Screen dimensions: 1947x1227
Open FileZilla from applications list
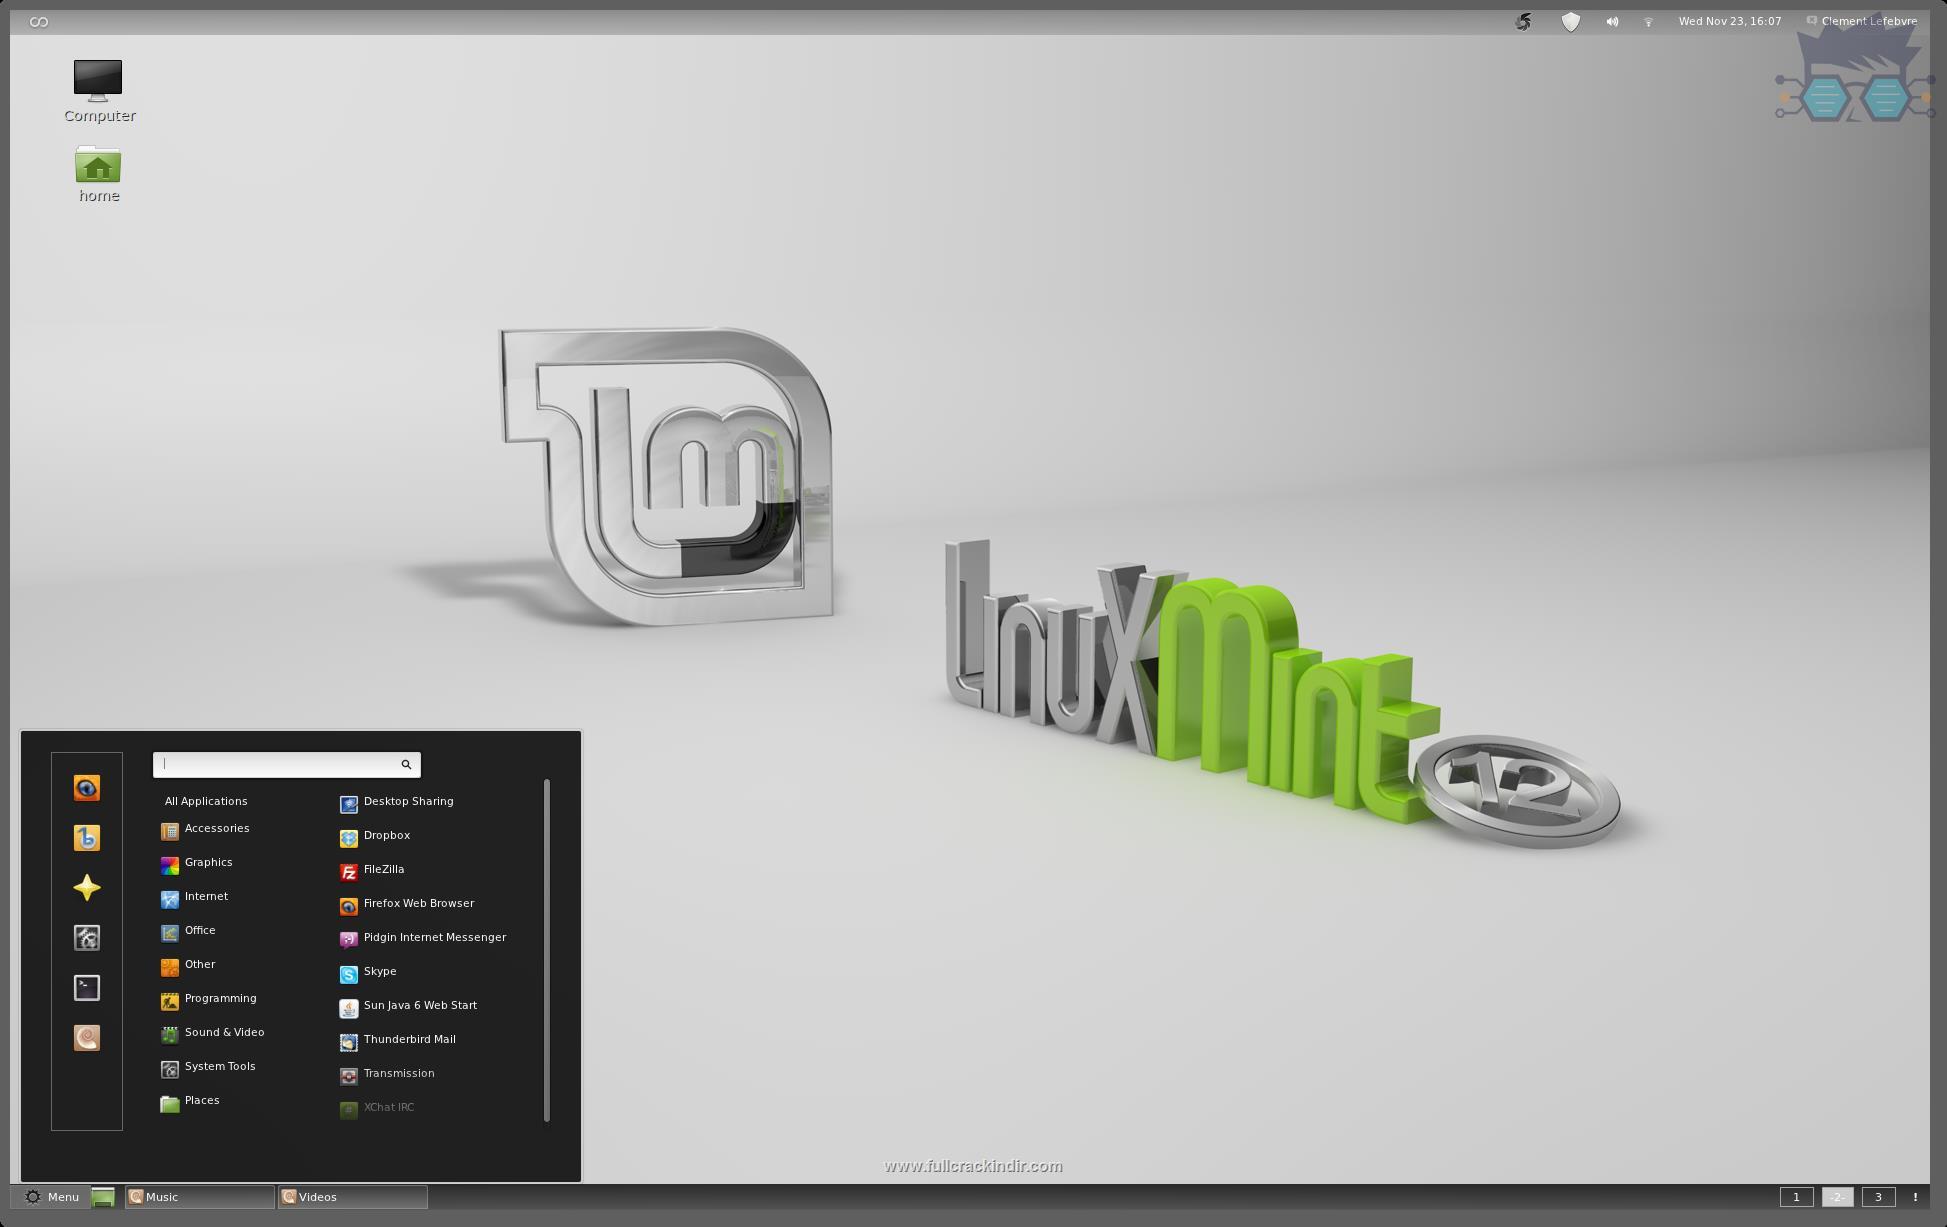pyautogui.click(x=383, y=868)
